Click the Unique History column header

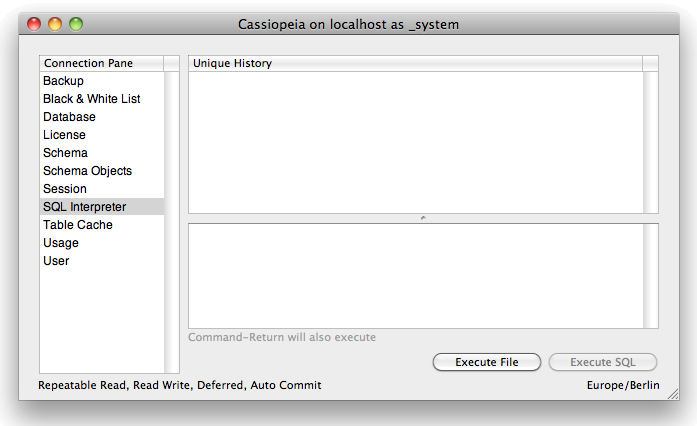pyautogui.click(x=416, y=63)
